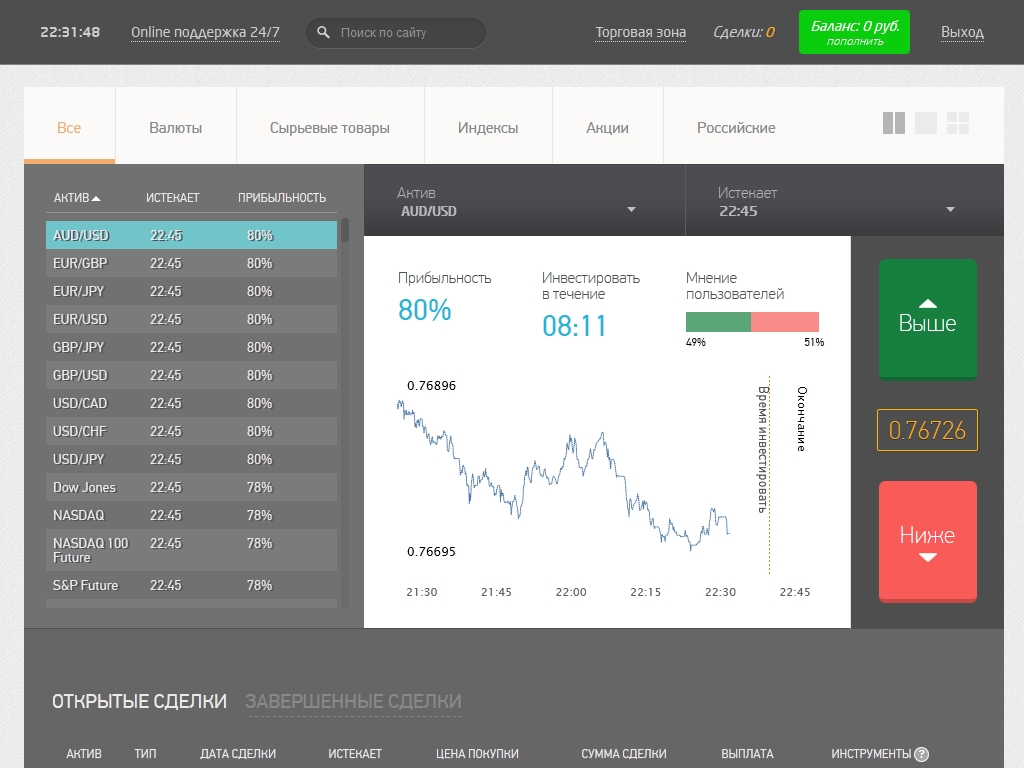Expand the Истекает 22:45 dropdown

(950, 210)
